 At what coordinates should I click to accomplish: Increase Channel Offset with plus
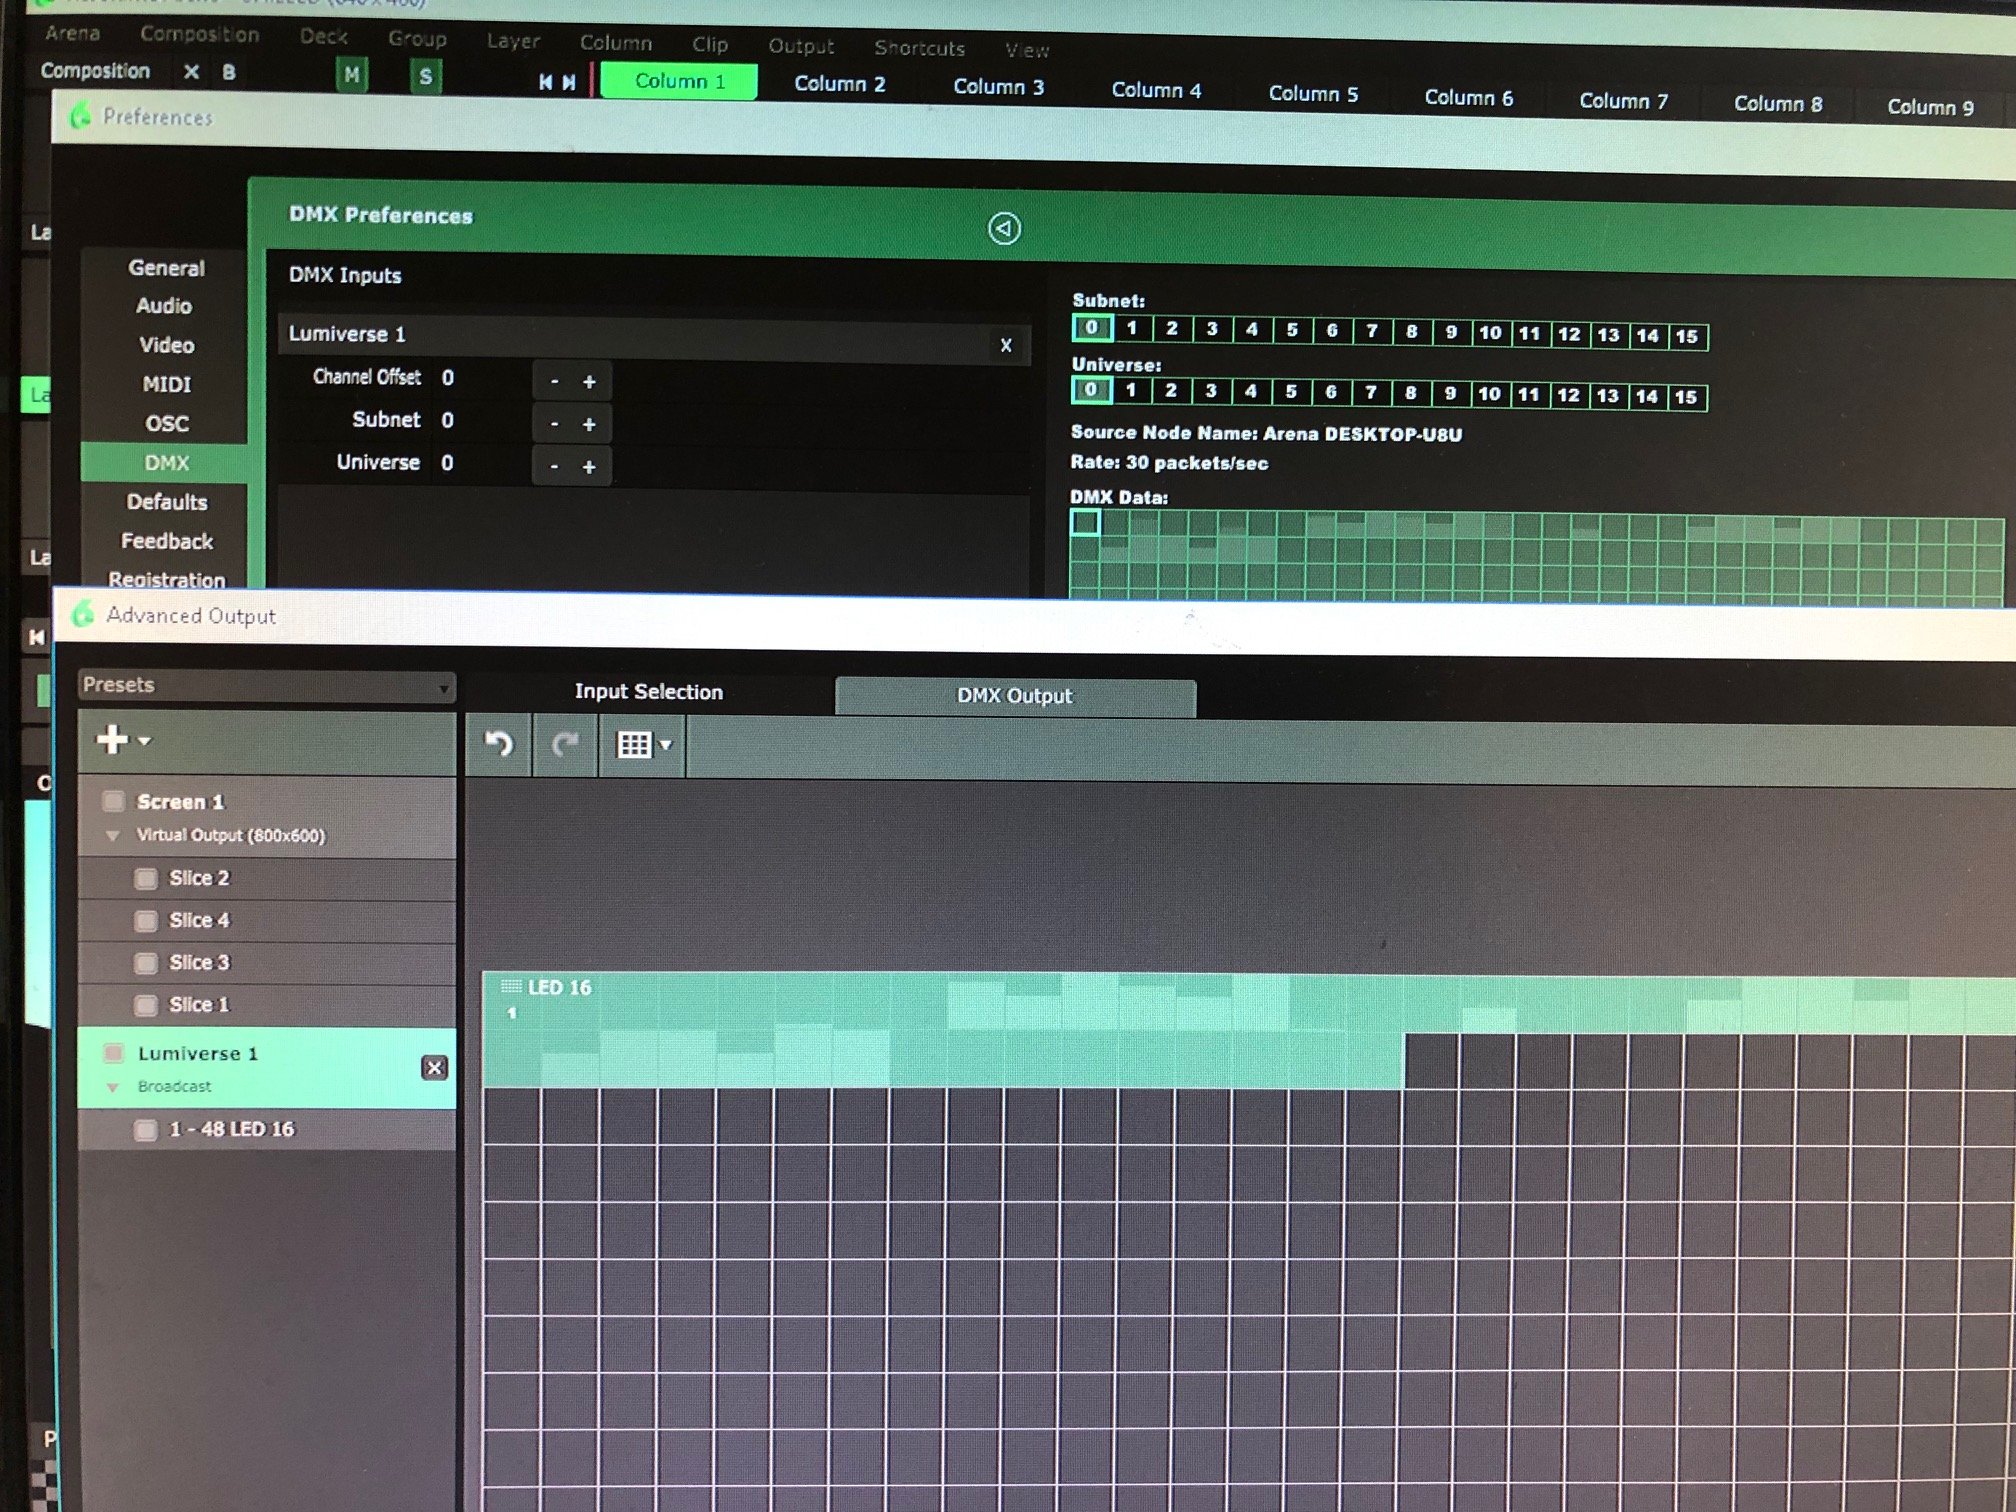(x=589, y=382)
